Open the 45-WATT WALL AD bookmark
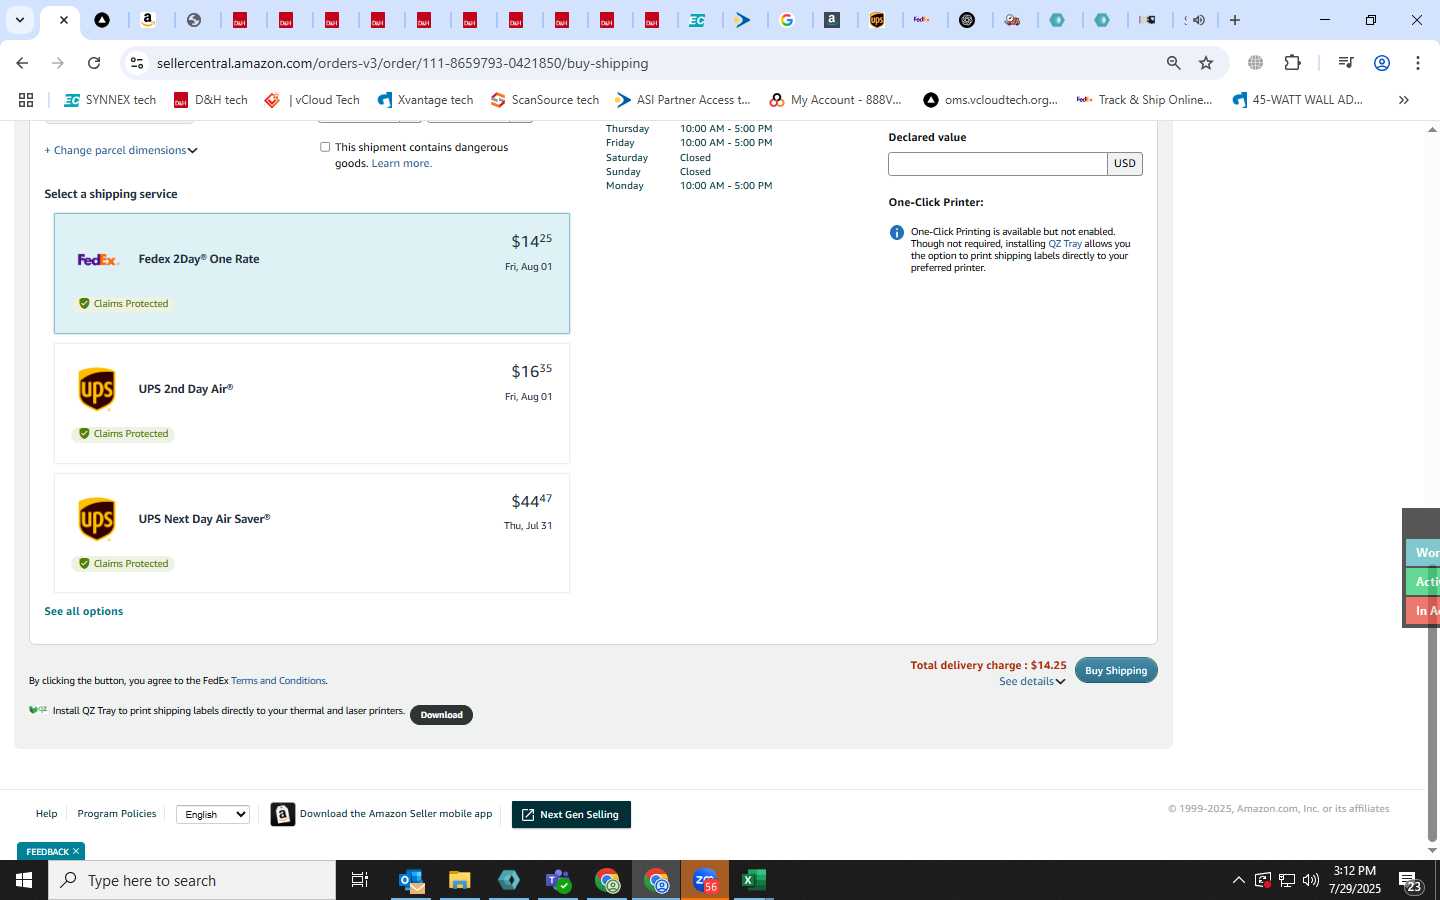 pos(1297,100)
